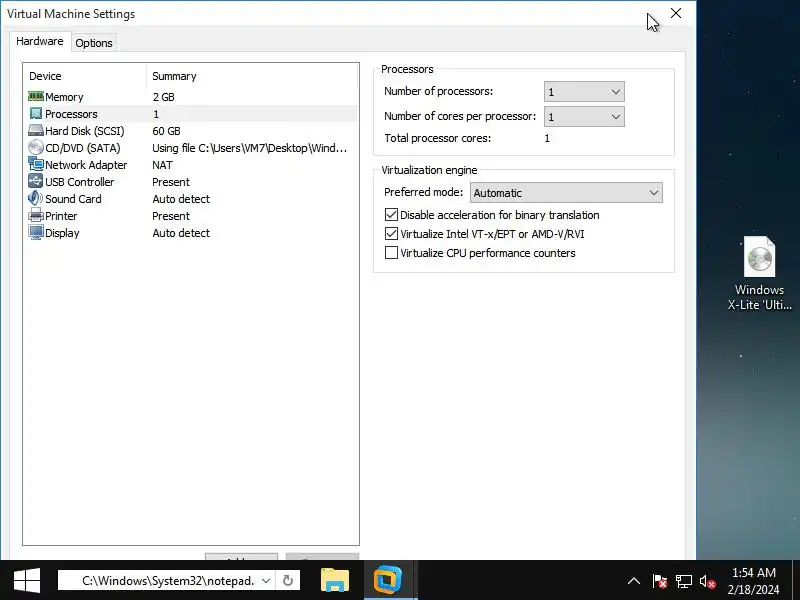This screenshot has height=600, width=800.
Task: Show hidden system tray icons
Action: tap(634, 581)
